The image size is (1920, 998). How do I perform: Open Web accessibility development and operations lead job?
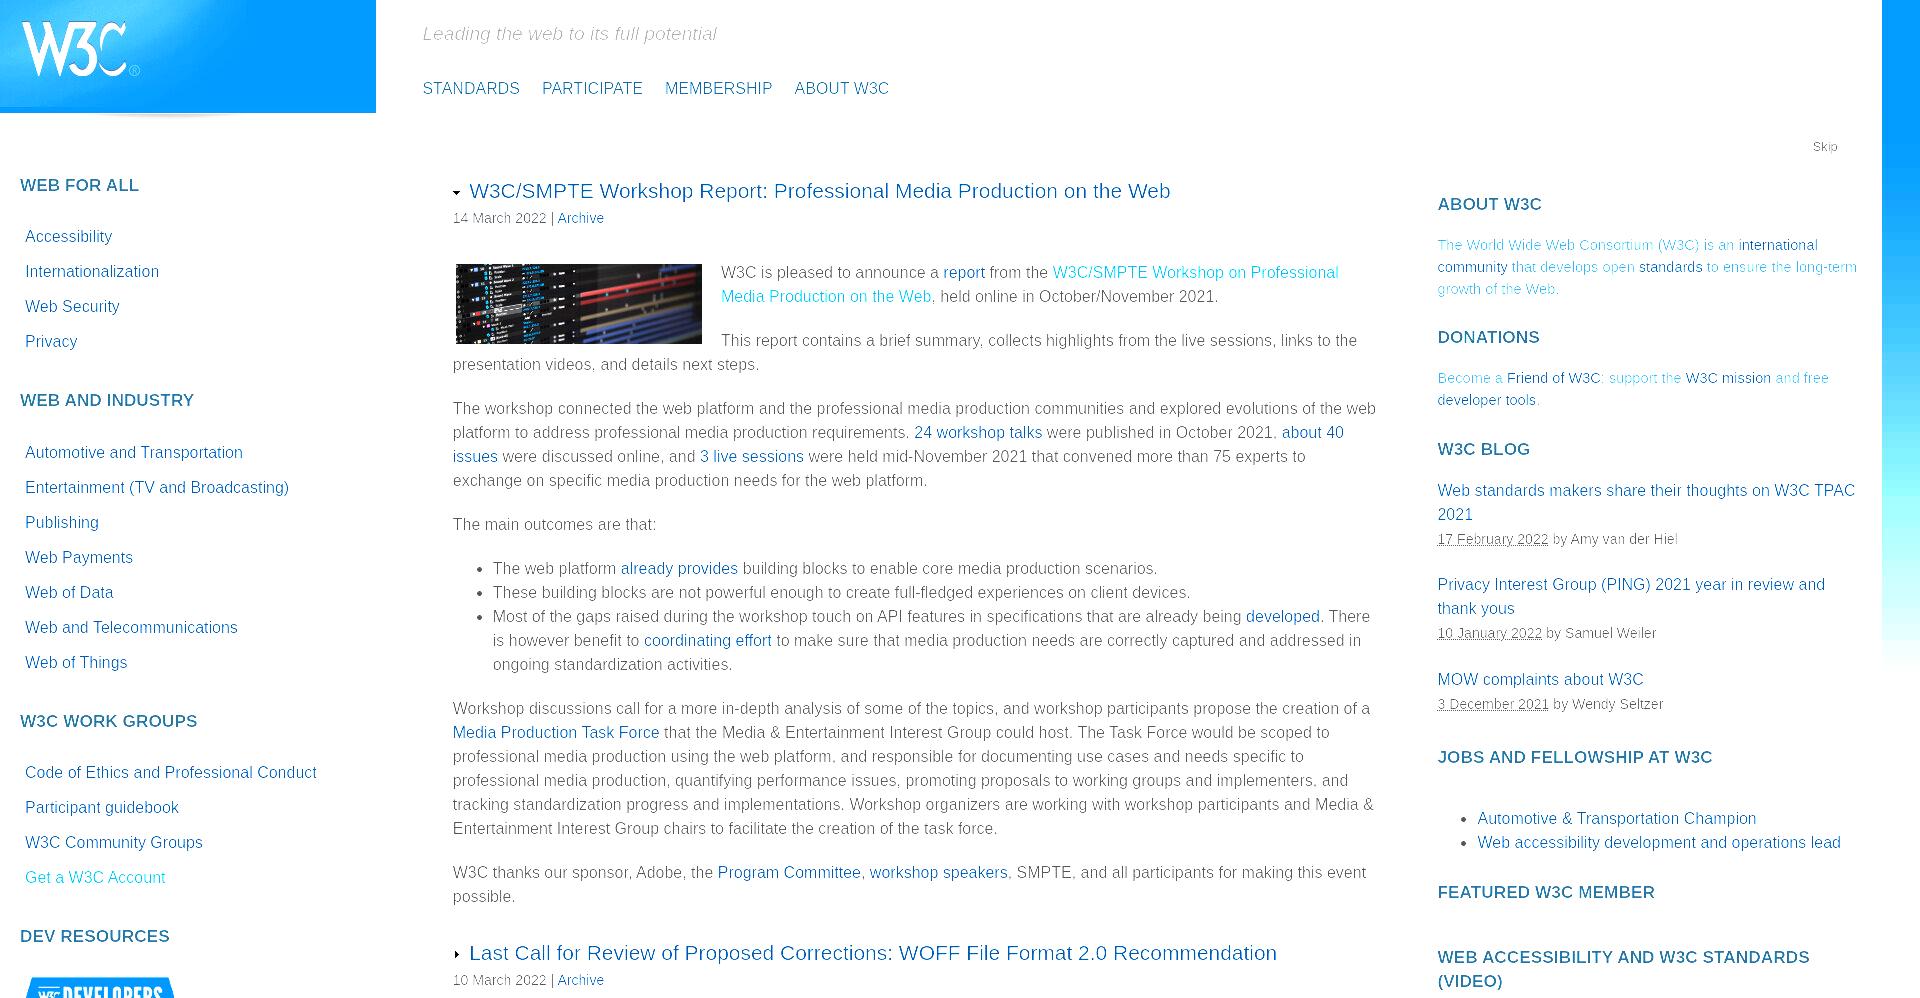click(1659, 842)
